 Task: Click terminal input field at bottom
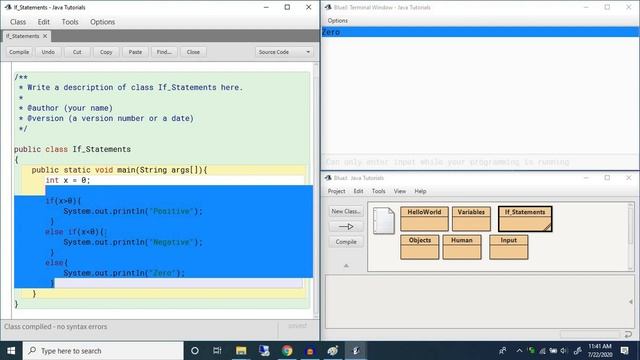(480, 162)
